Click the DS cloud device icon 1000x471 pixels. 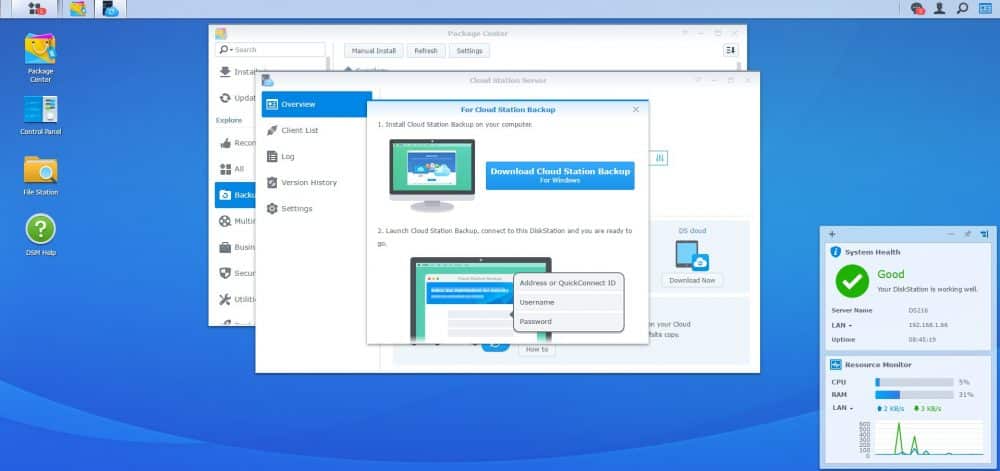coord(692,254)
